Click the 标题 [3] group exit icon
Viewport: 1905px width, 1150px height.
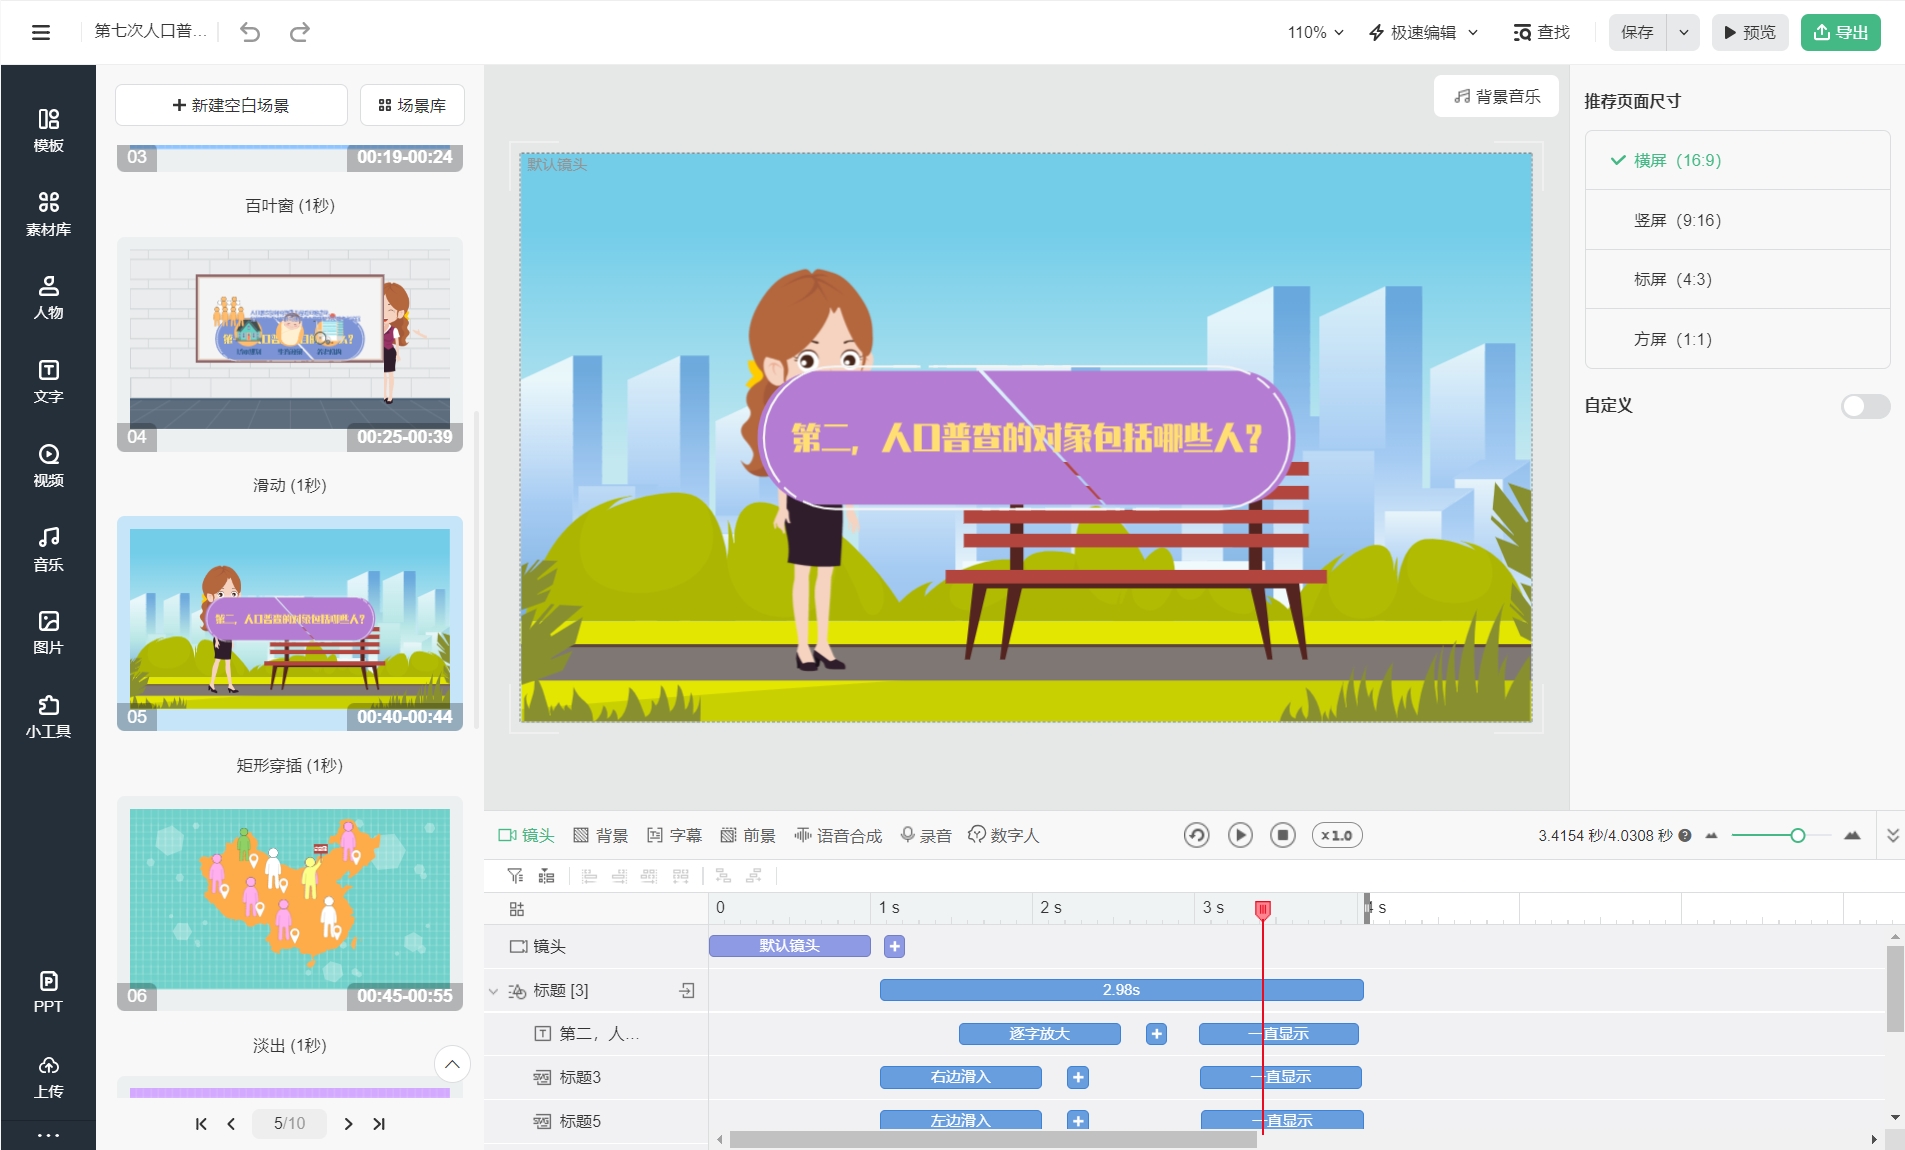pyautogui.click(x=687, y=990)
